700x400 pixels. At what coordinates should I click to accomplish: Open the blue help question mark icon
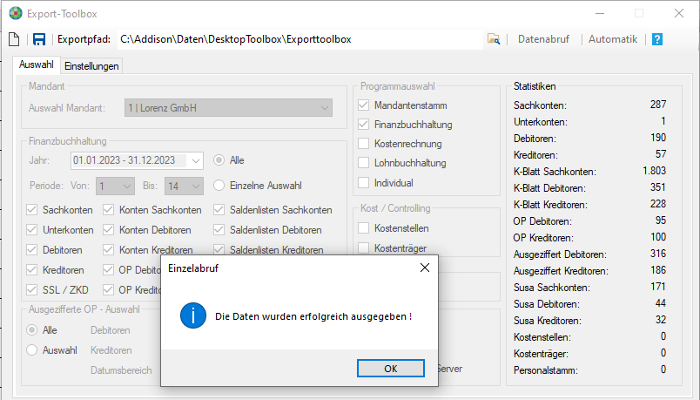pos(657,39)
